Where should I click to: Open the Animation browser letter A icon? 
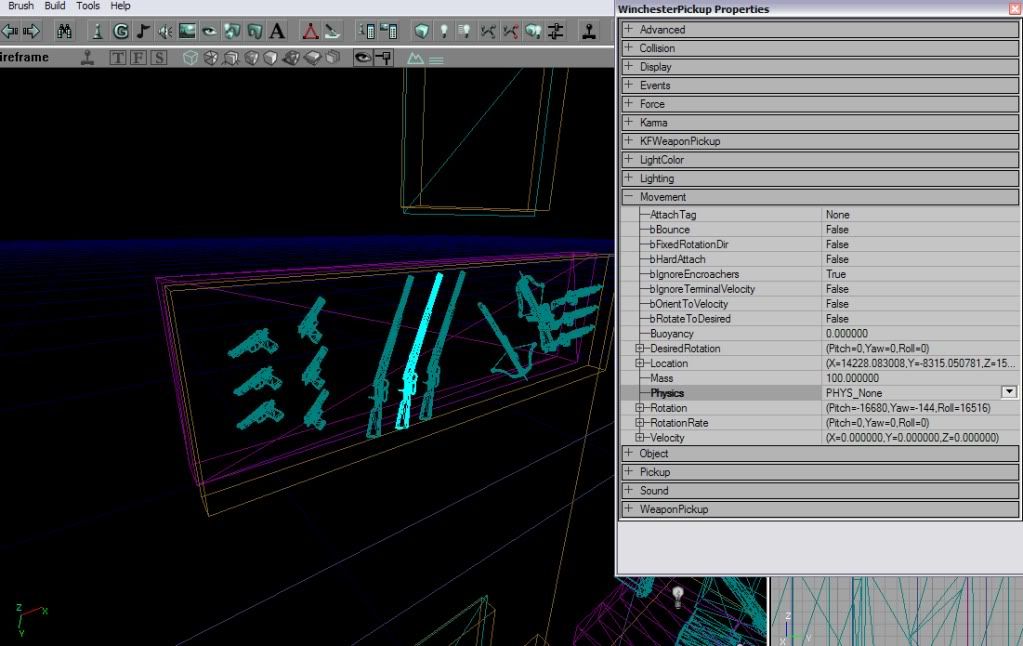[276, 31]
